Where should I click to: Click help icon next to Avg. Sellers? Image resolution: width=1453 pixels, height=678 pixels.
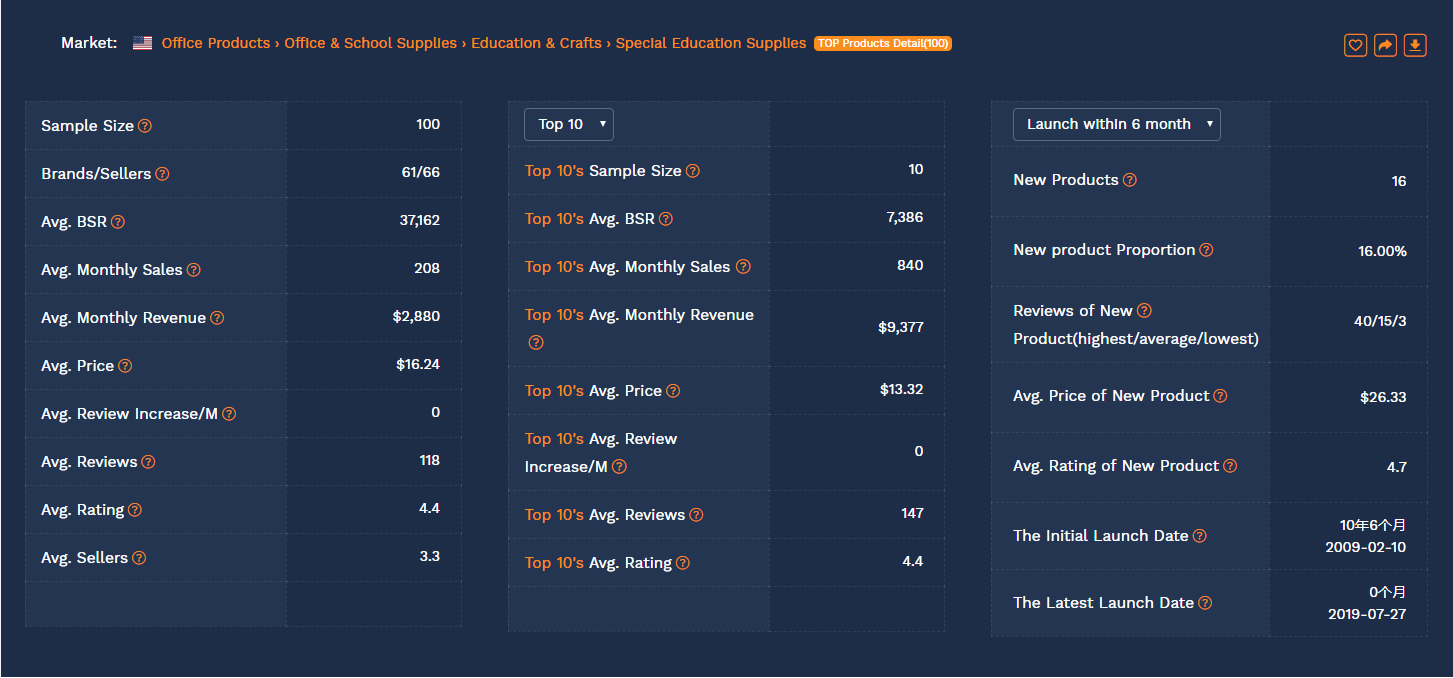pos(139,558)
